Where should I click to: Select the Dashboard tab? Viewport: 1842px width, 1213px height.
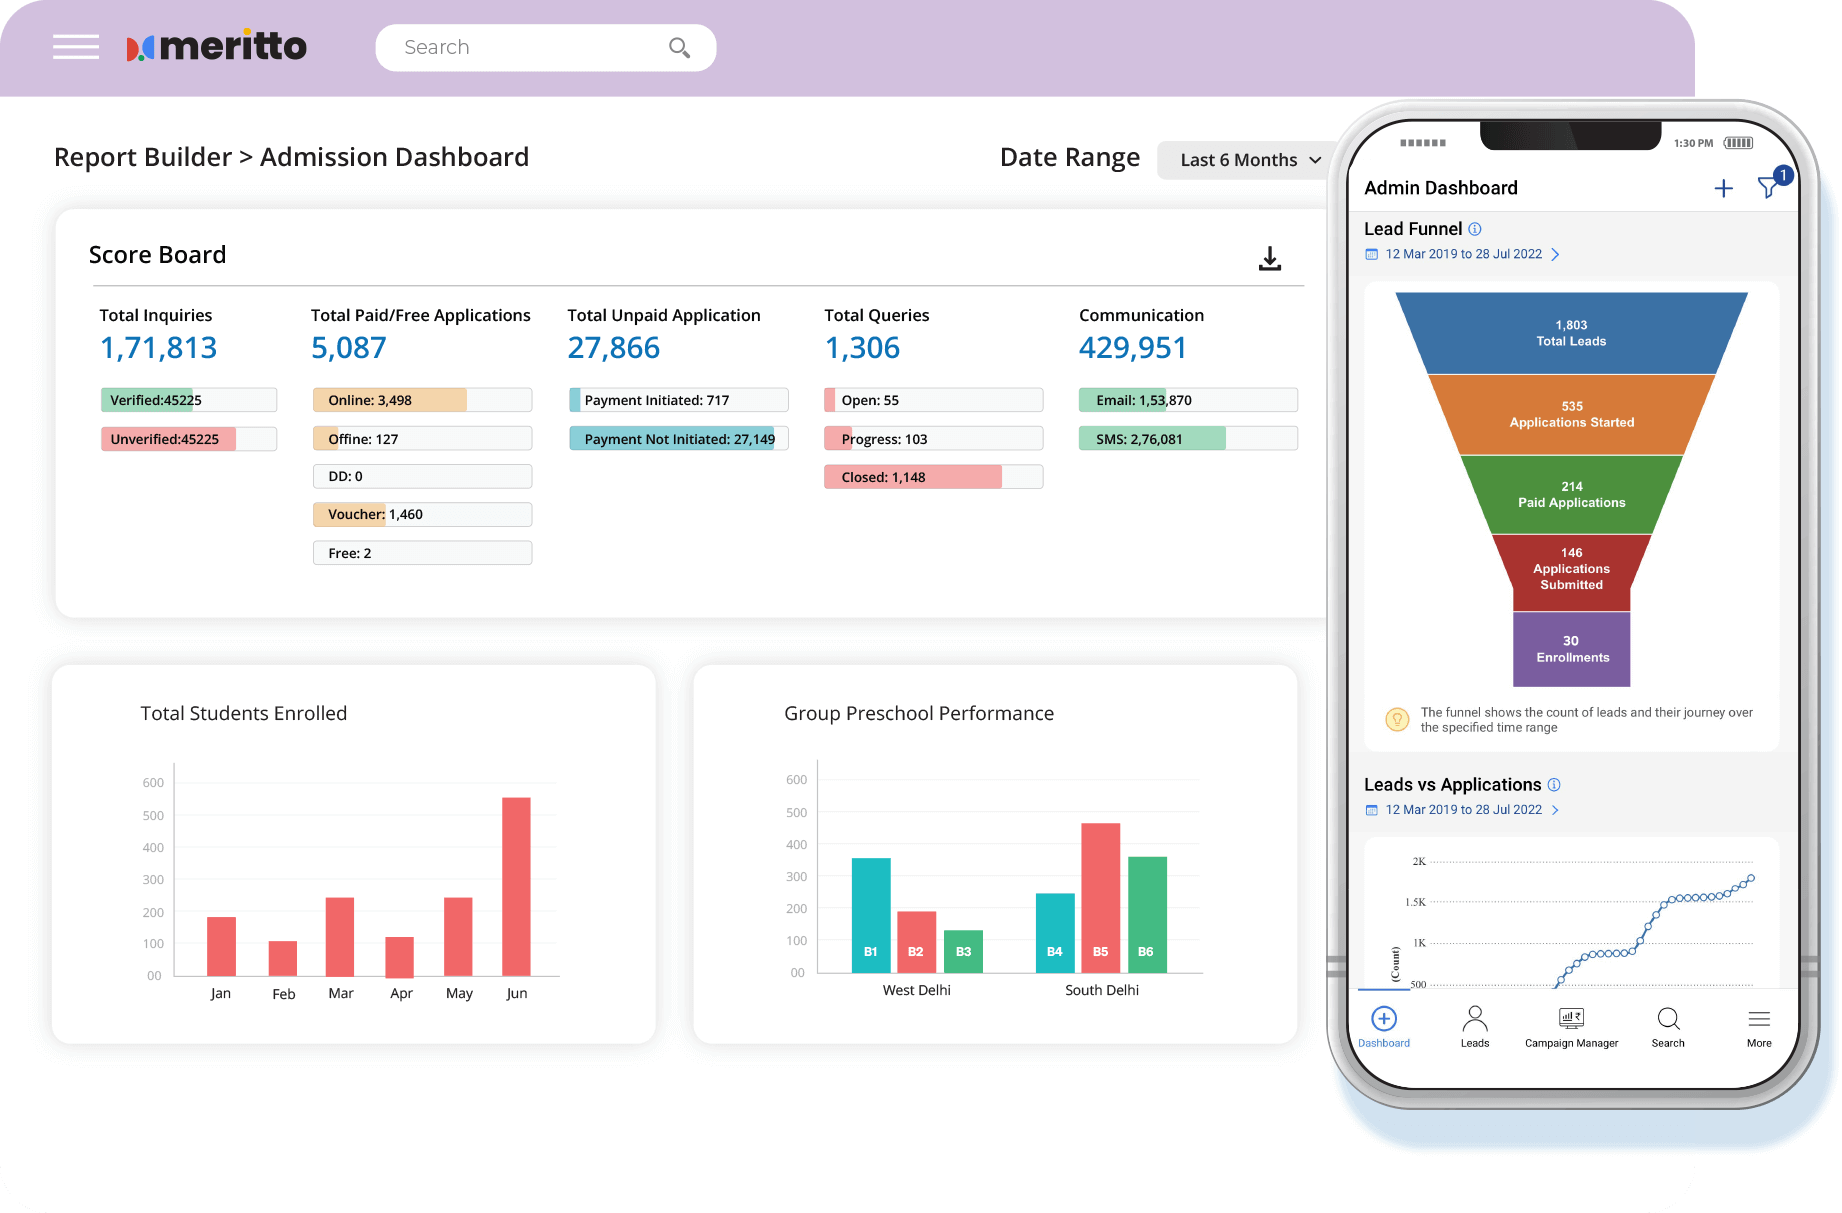point(1384,1027)
